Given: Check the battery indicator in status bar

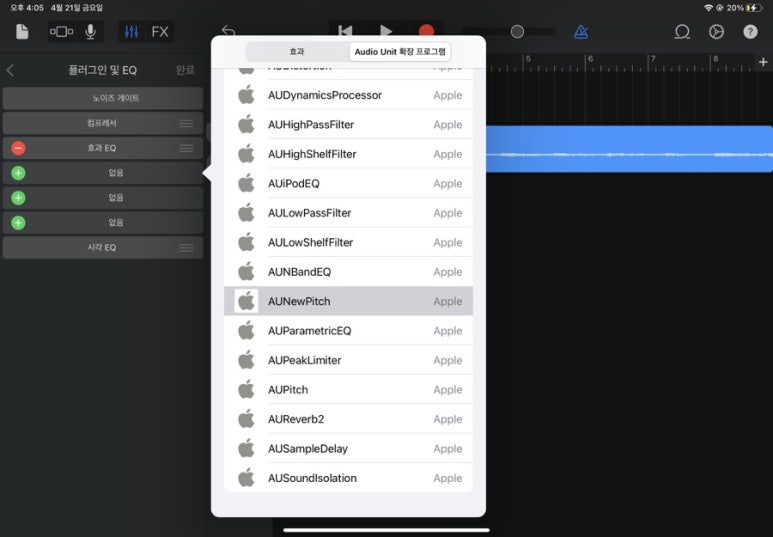Looking at the screenshot, I should (755, 8).
